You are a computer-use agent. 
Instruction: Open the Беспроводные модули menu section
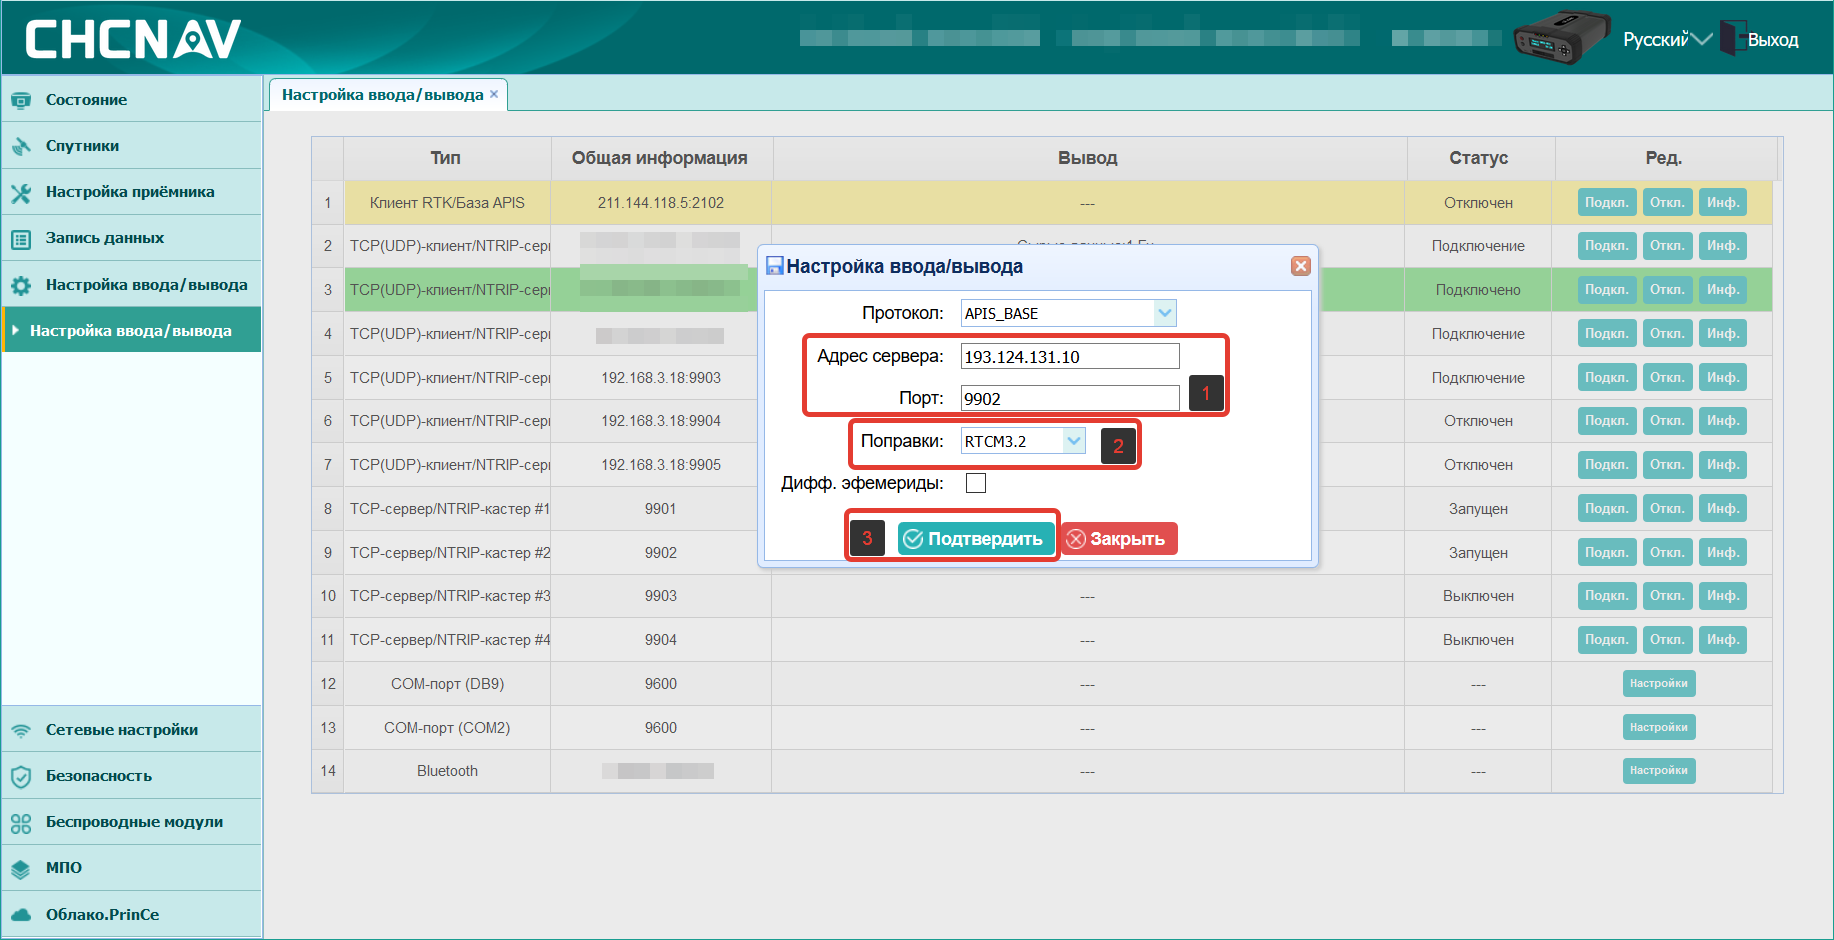[x=131, y=822]
